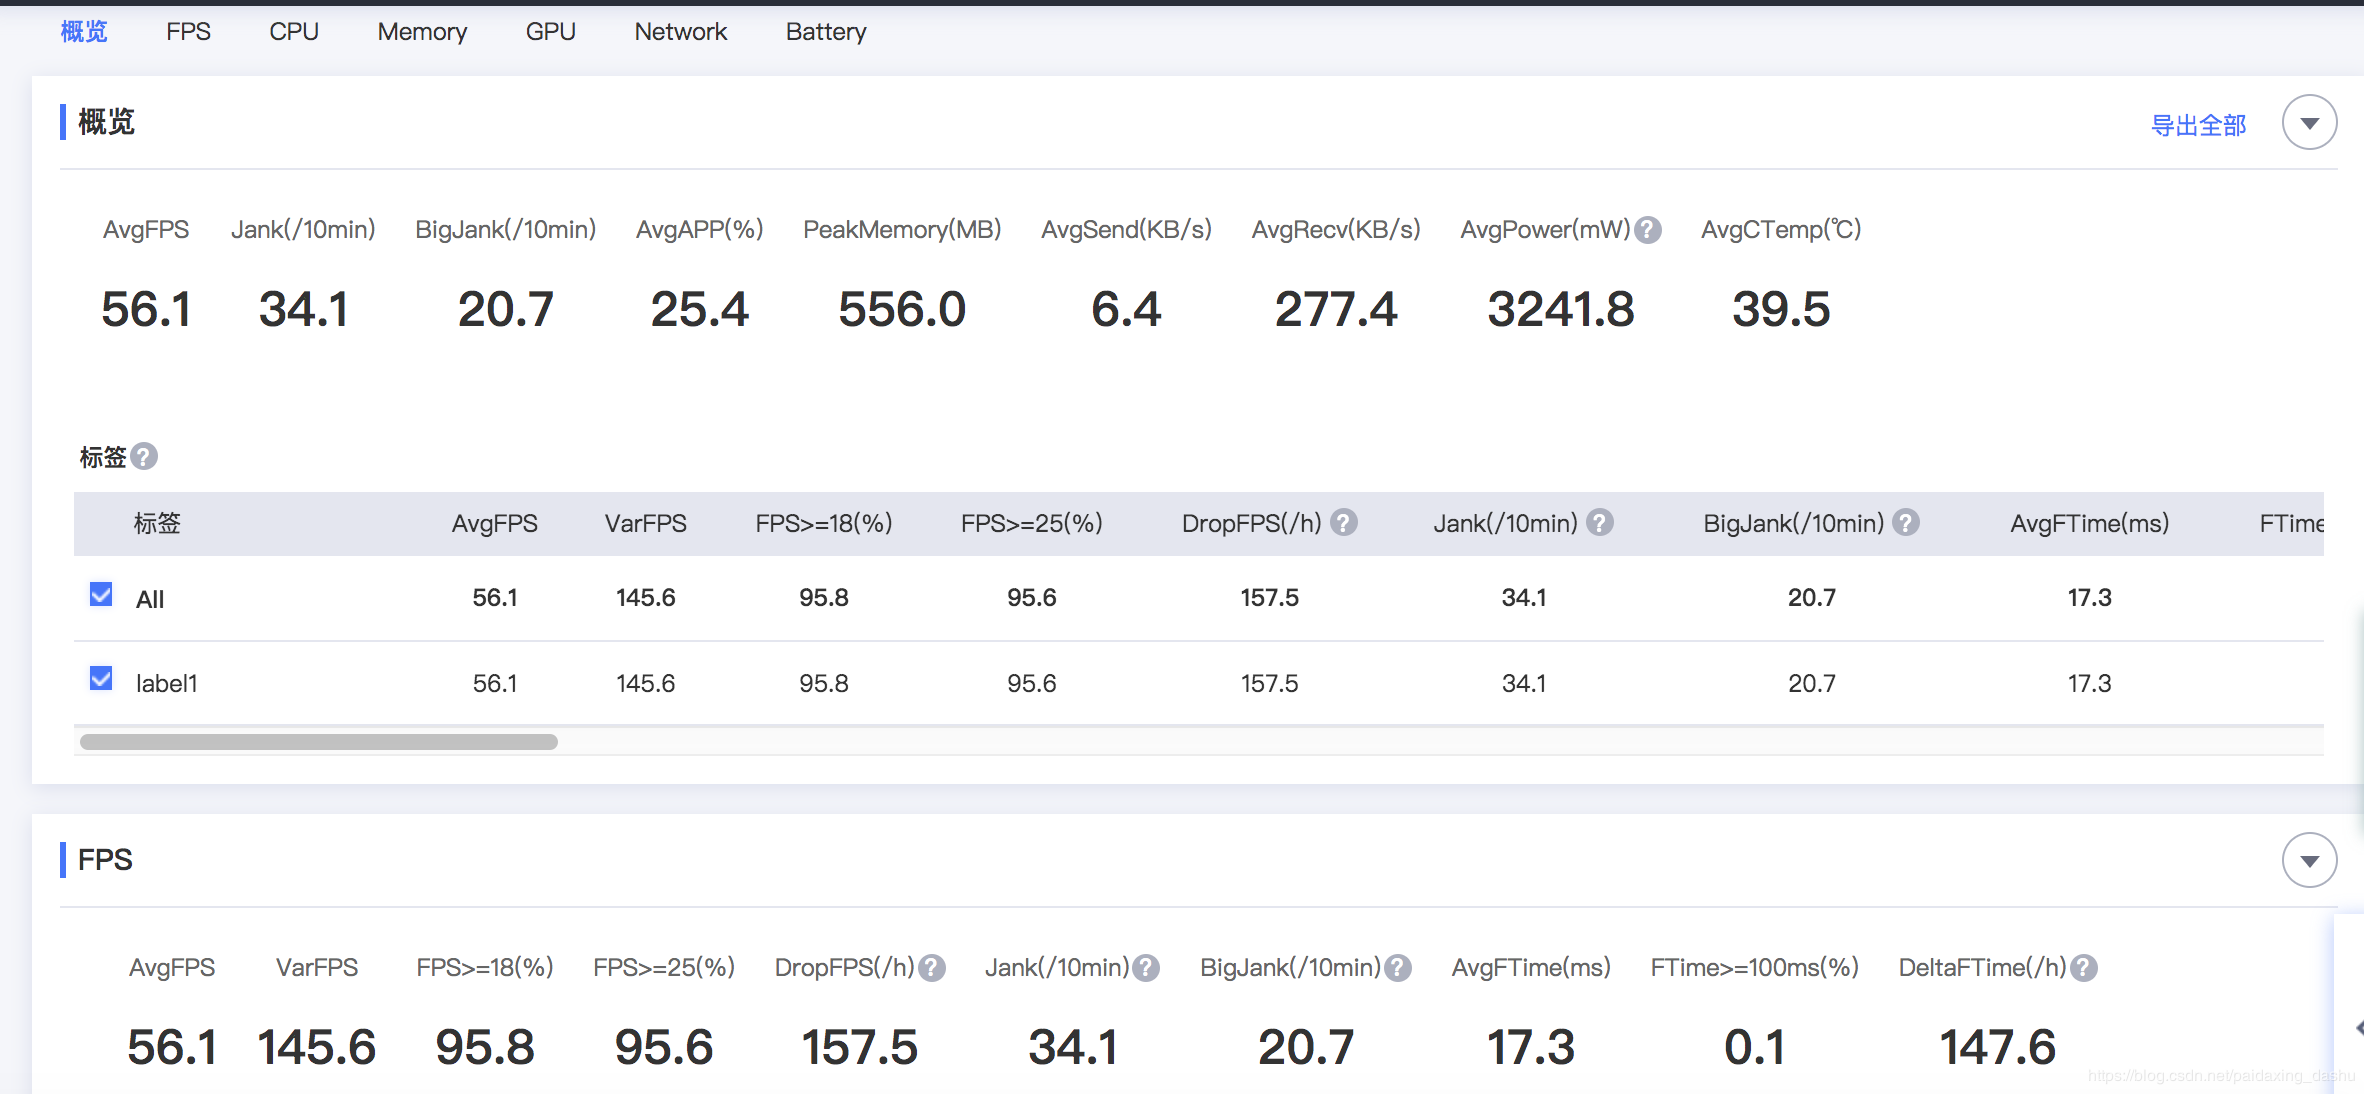Click Jank(/10min) help icon in table header
This screenshot has height=1094, width=2364.
coord(1600,523)
